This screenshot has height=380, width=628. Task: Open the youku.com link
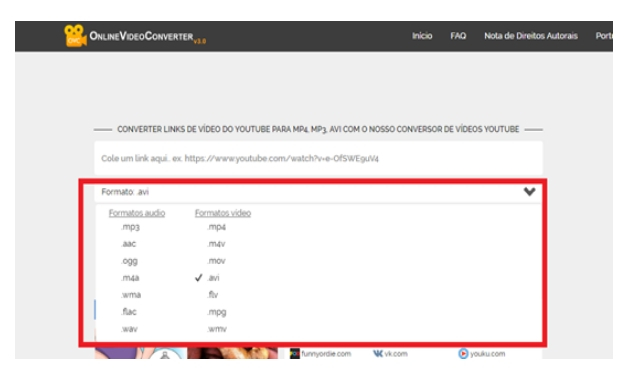pos(487,354)
